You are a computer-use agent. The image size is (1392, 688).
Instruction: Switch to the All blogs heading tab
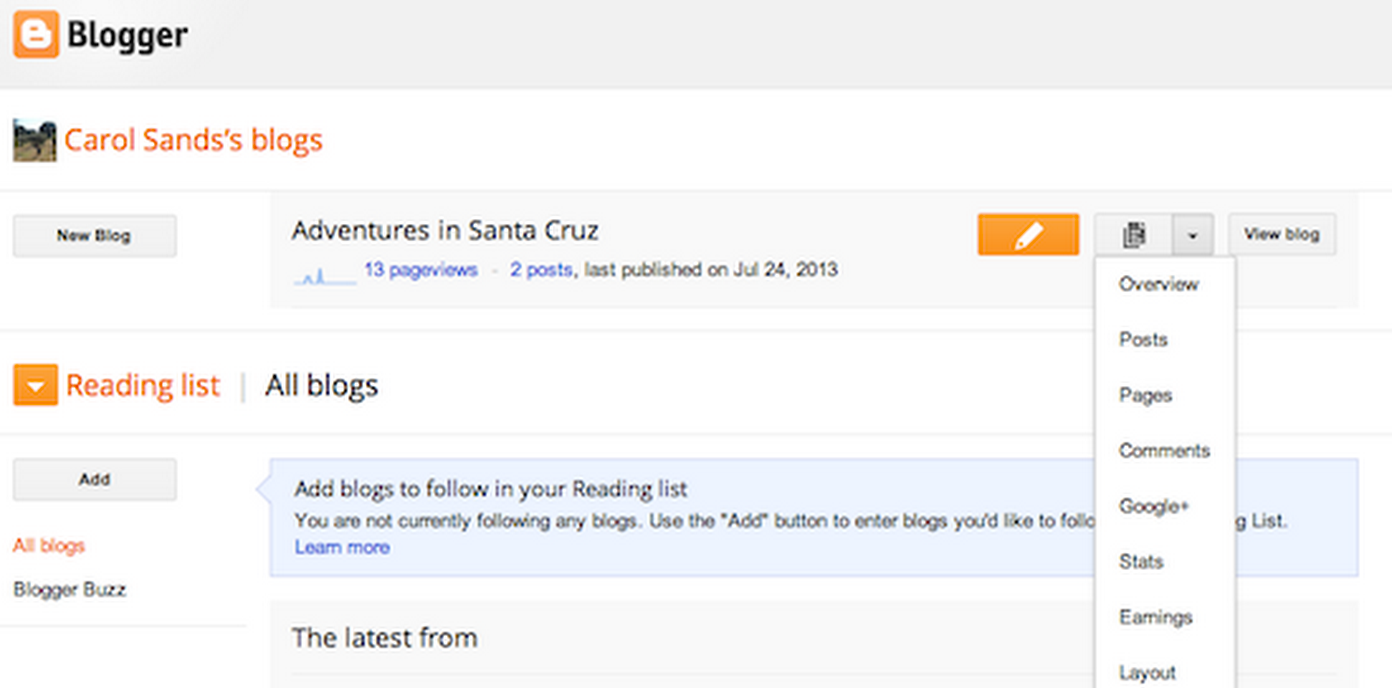321,385
